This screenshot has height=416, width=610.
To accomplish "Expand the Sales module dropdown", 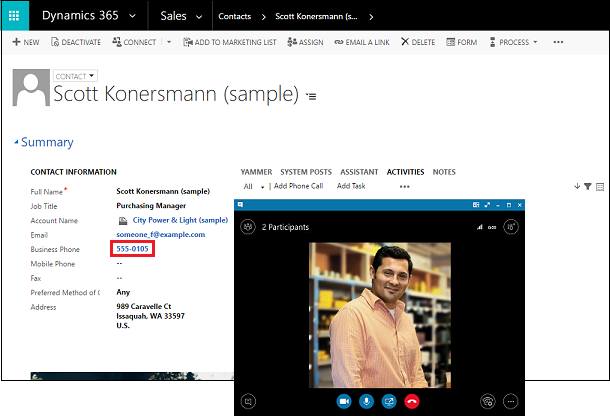I will (199, 16).
